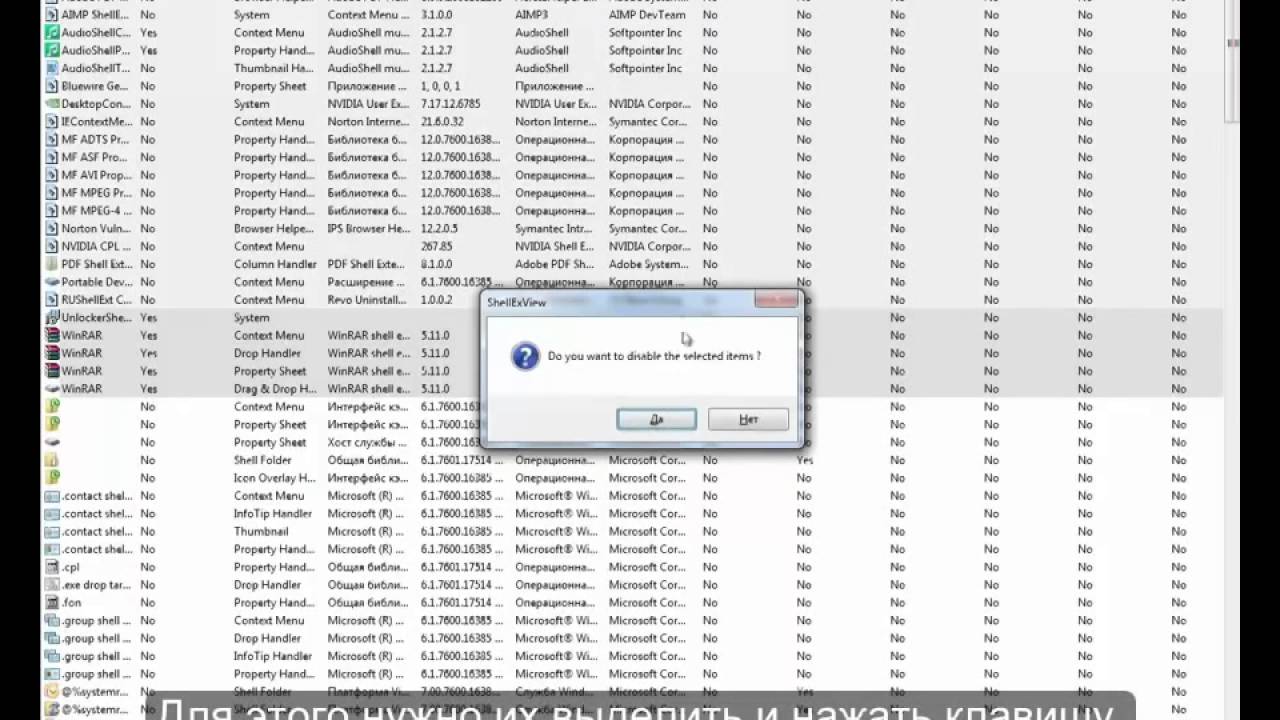Click the MF ADTS Pr... row icon
The width and height of the screenshot is (1280, 720).
tap(52, 140)
